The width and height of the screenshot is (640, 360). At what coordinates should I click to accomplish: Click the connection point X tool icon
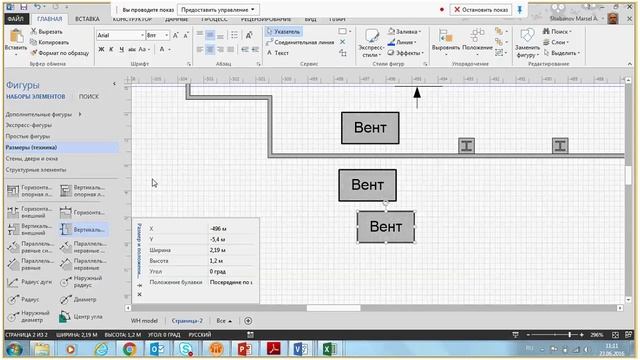pyautogui.click(x=342, y=42)
